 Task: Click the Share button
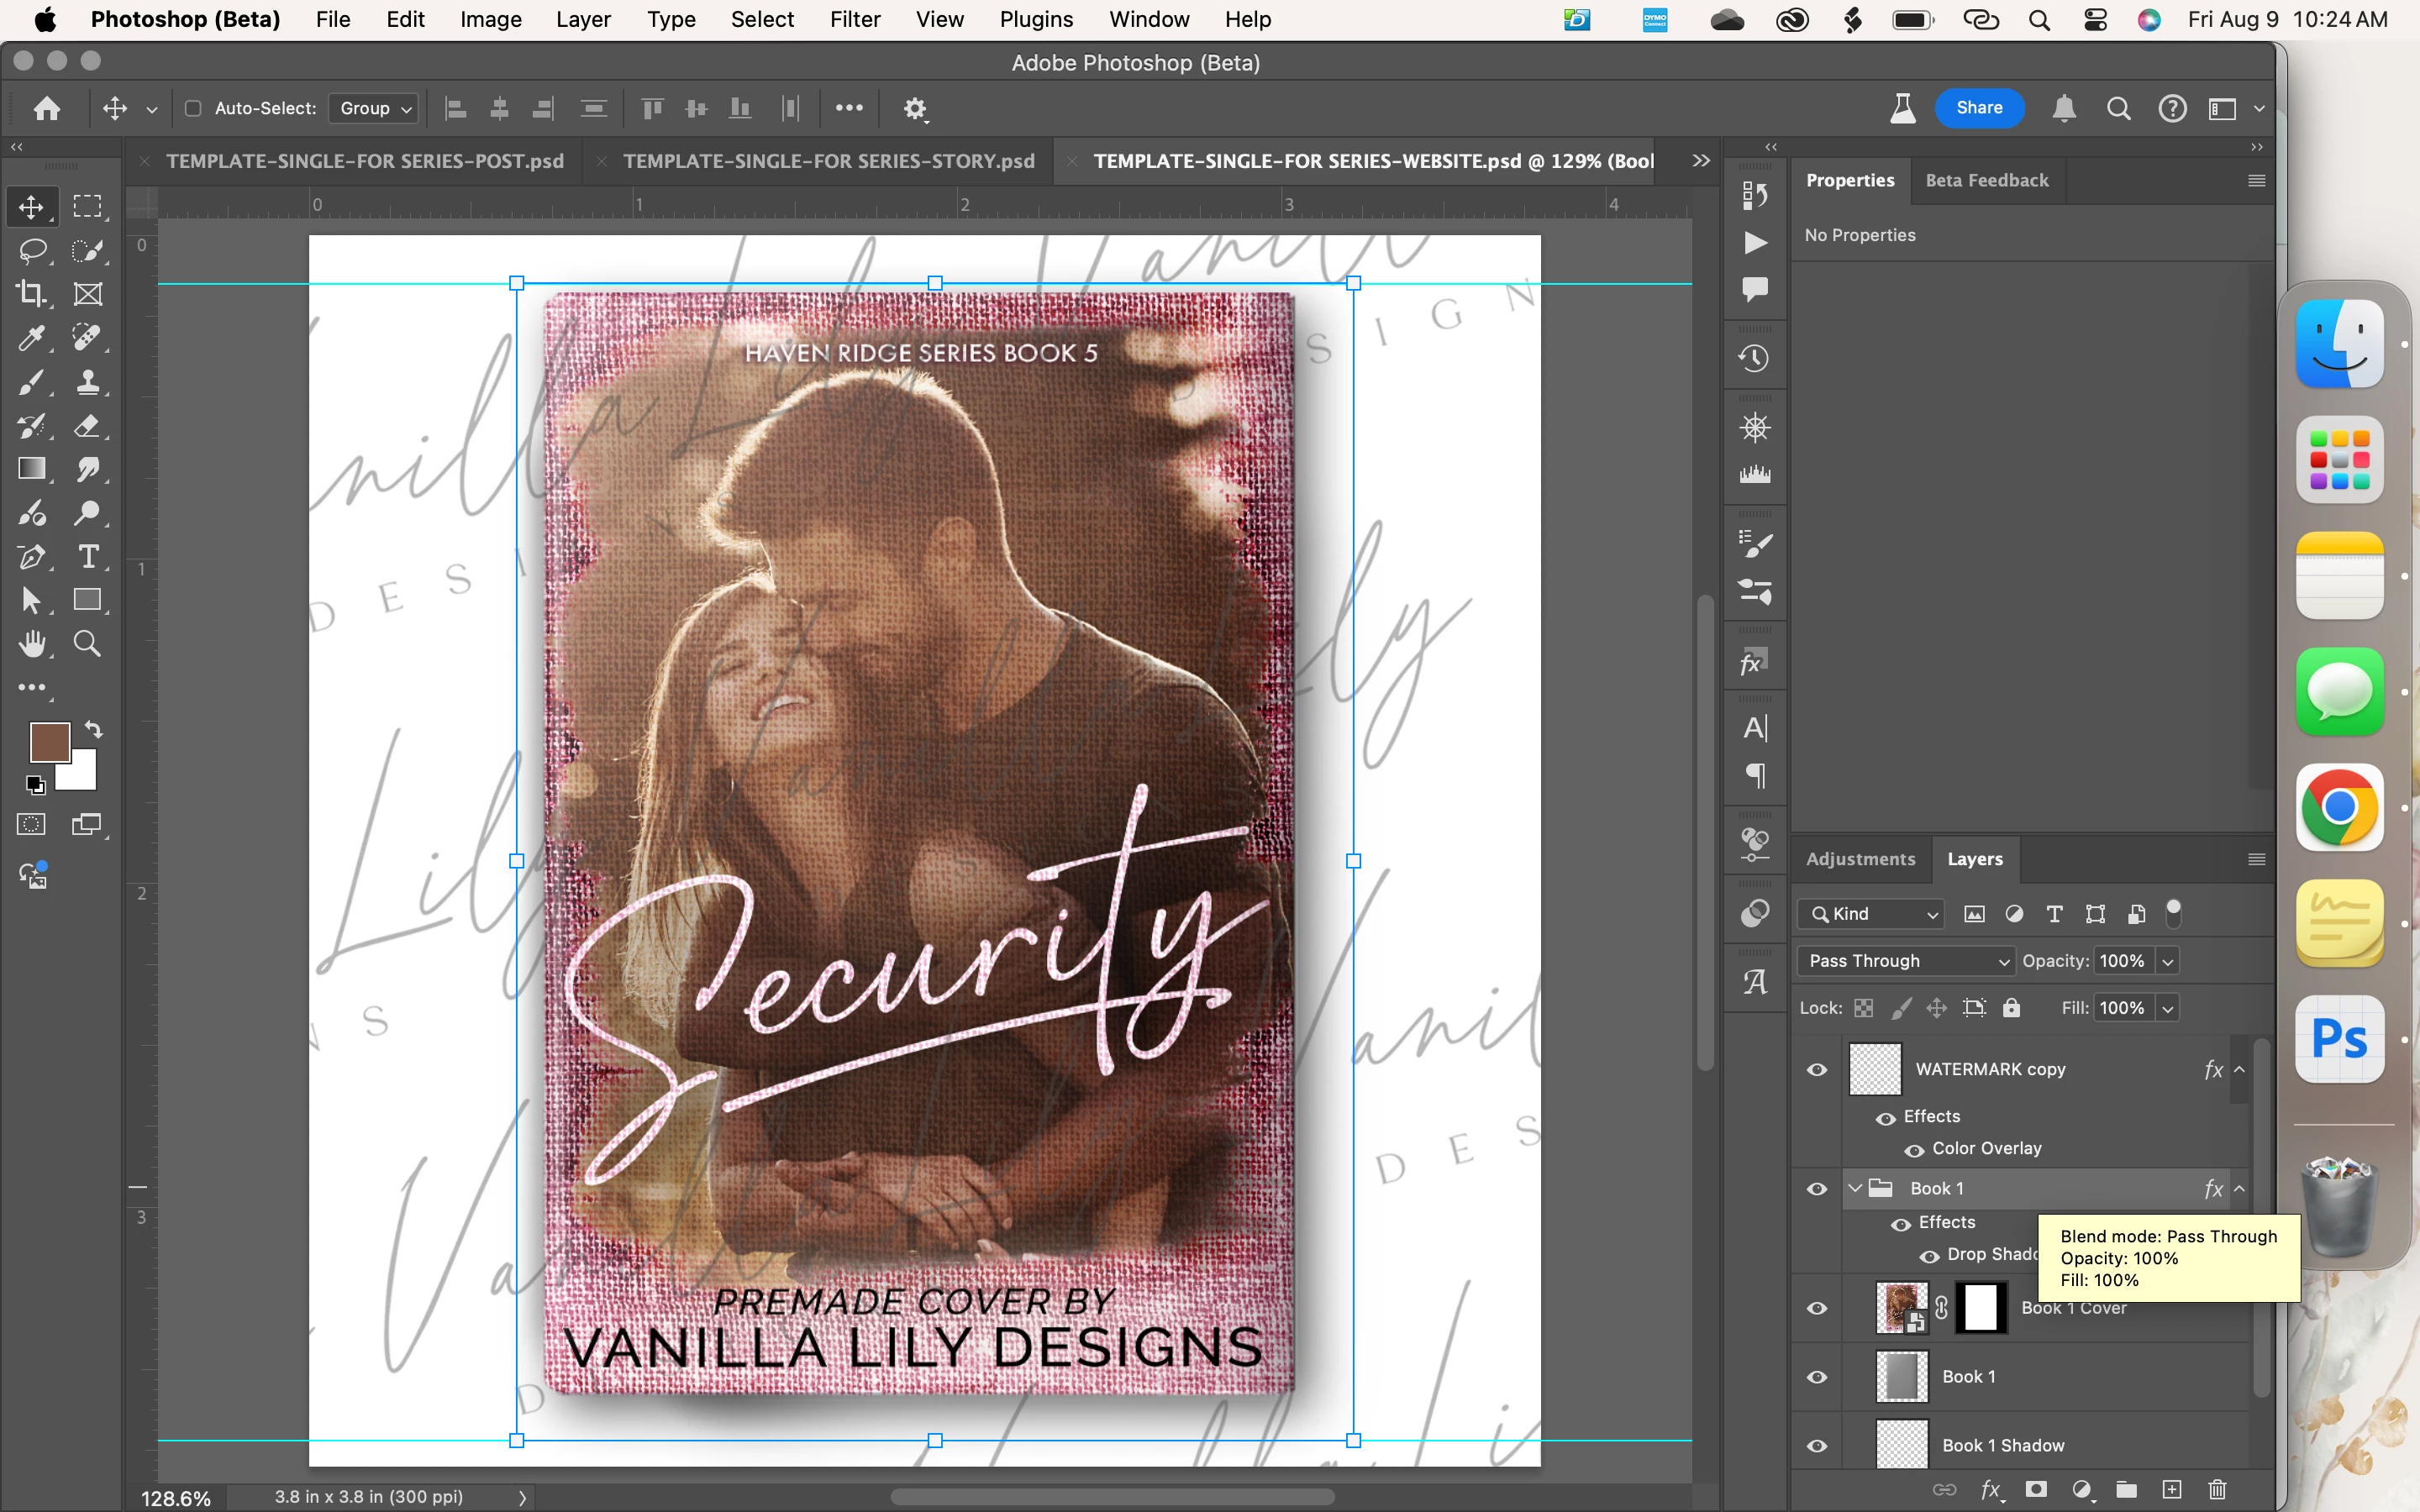pos(1979,108)
